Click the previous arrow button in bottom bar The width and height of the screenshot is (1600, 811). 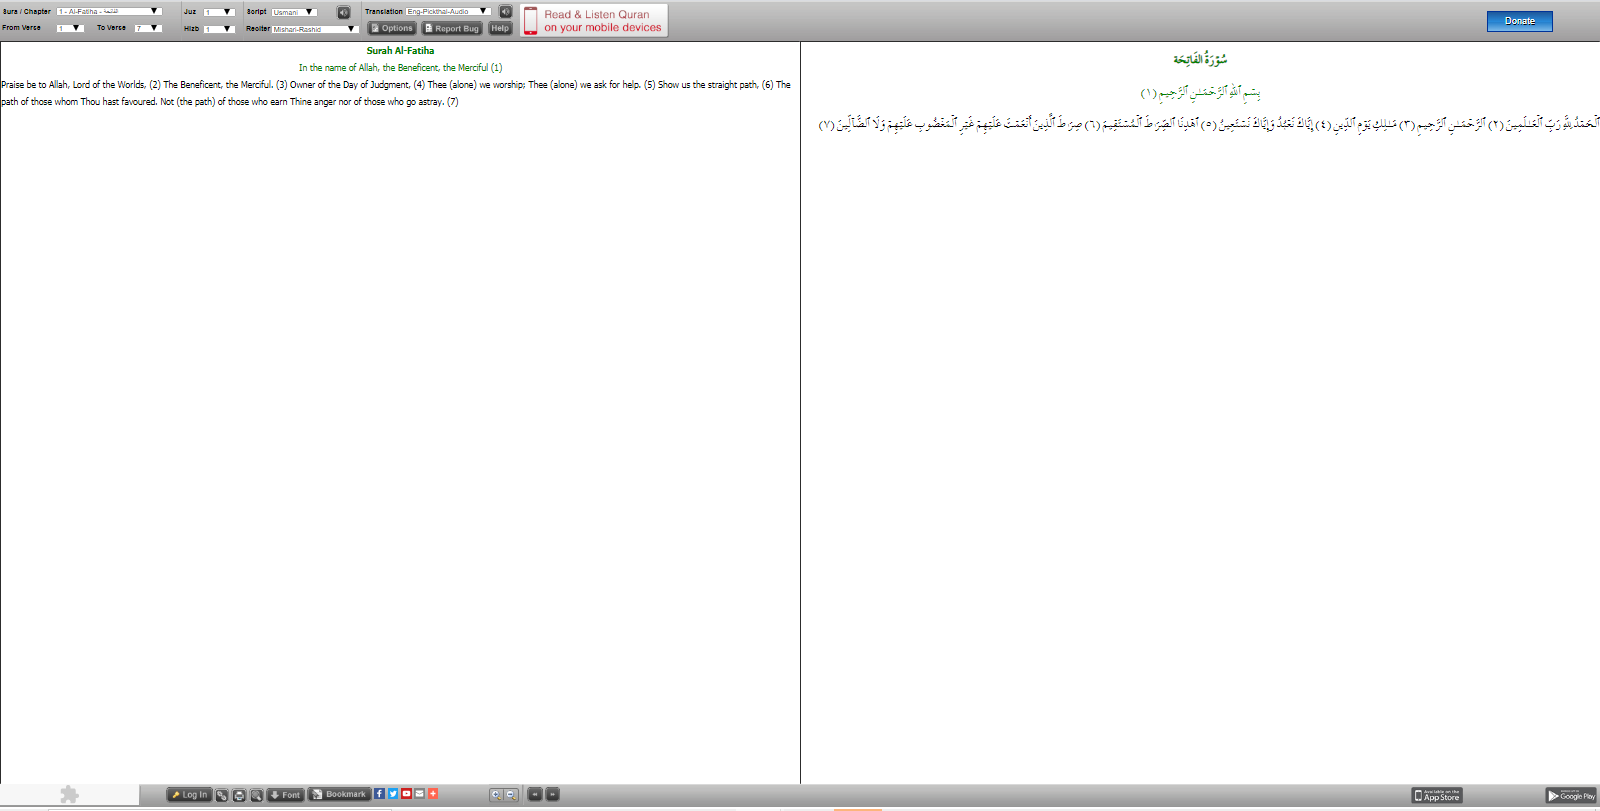(x=535, y=795)
